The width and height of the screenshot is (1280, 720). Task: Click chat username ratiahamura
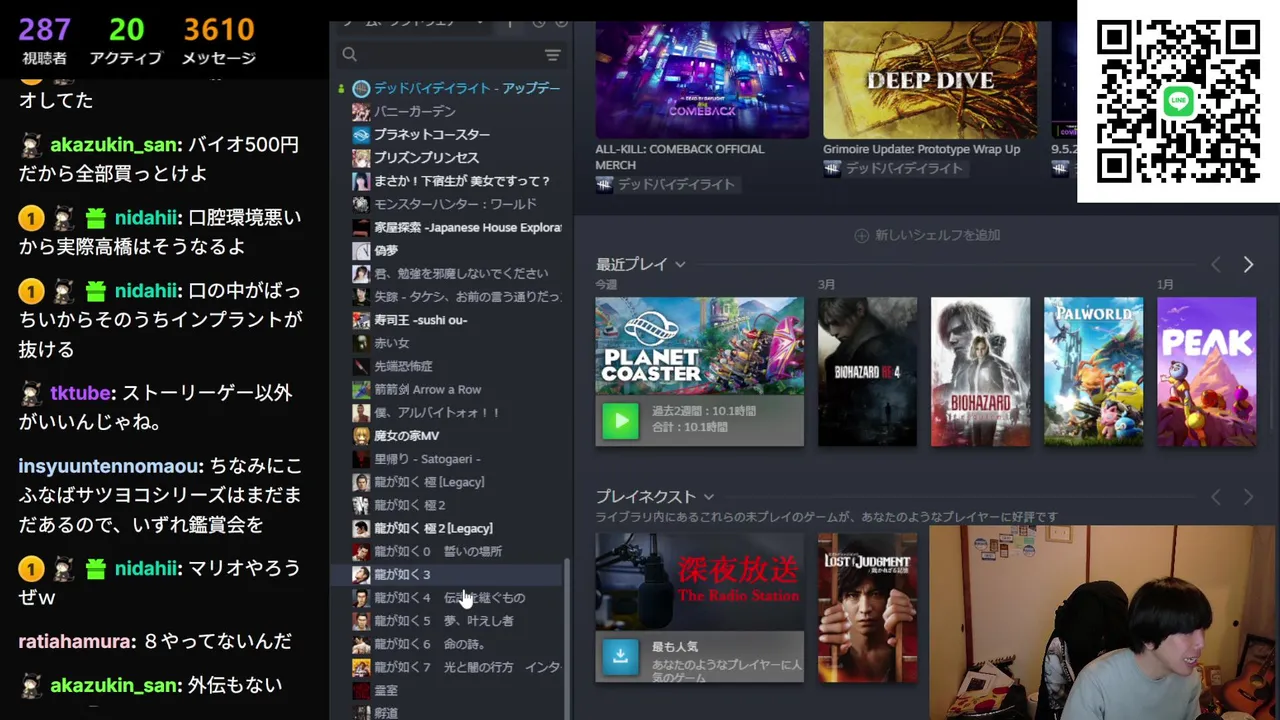74,641
